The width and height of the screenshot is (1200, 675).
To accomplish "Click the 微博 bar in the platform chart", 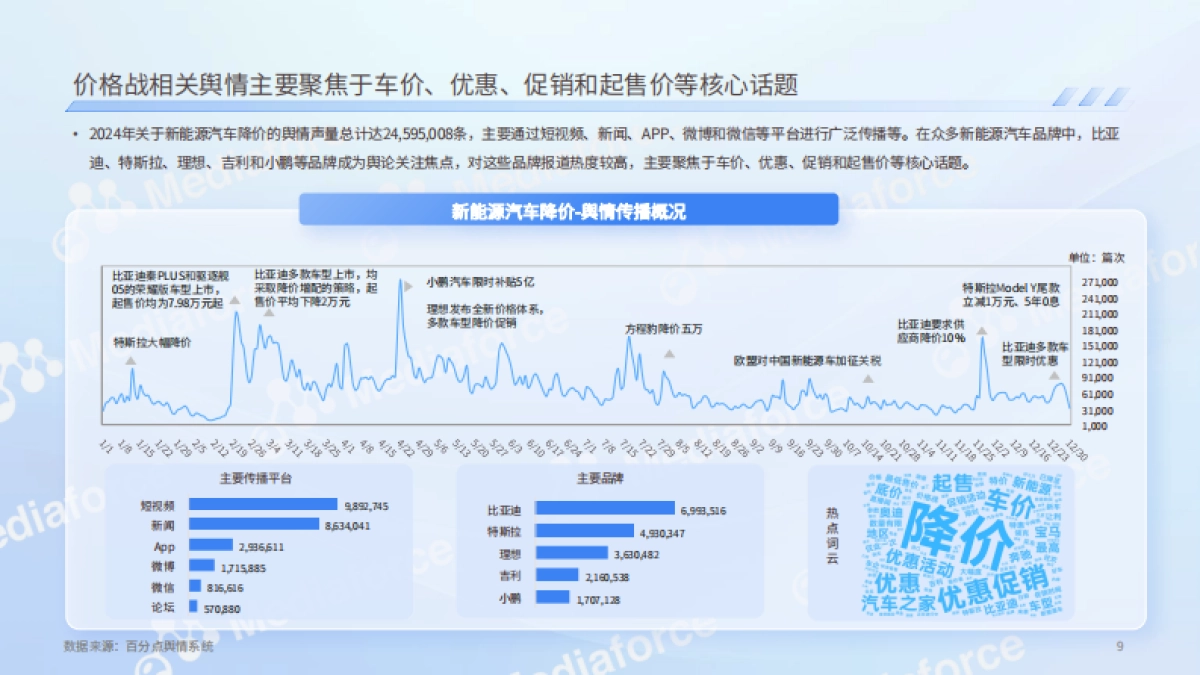I will [x=203, y=564].
